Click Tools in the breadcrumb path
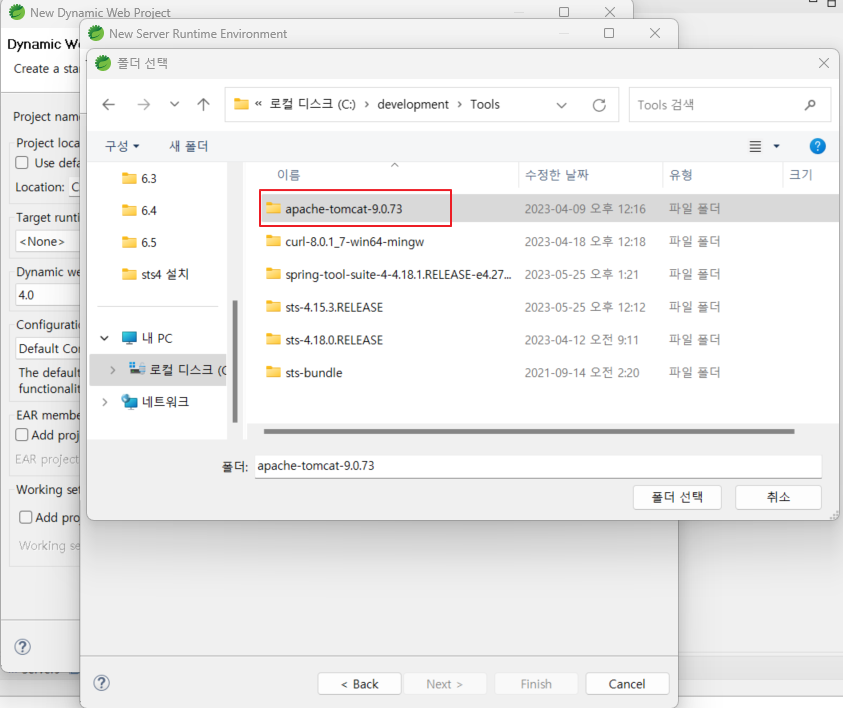This screenshot has width=843, height=708. tap(484, 105)
